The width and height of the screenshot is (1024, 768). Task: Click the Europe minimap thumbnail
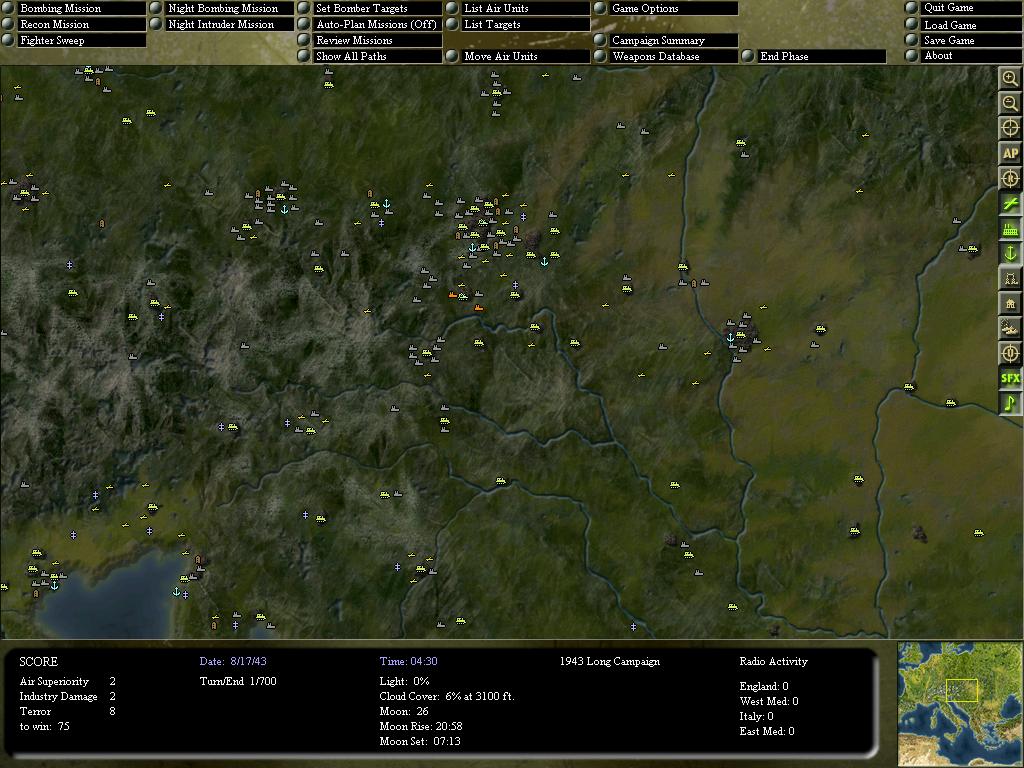coord(960,704)
